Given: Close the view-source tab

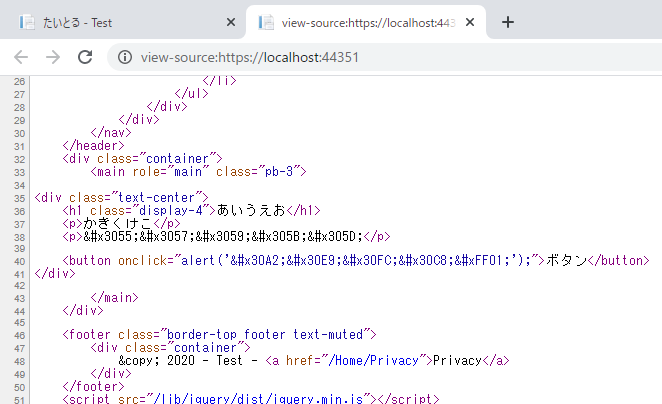Looking at the screenshot, I should pyautogui.click(x=470, y=22).
